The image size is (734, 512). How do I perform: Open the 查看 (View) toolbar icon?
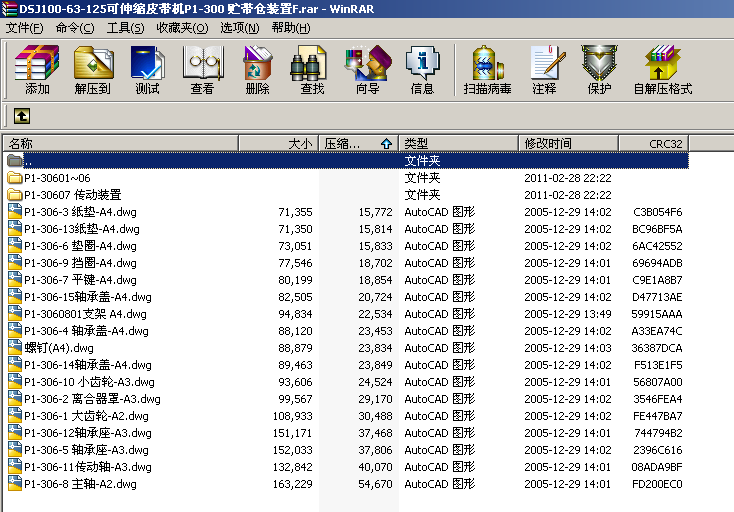pos(203,69)
